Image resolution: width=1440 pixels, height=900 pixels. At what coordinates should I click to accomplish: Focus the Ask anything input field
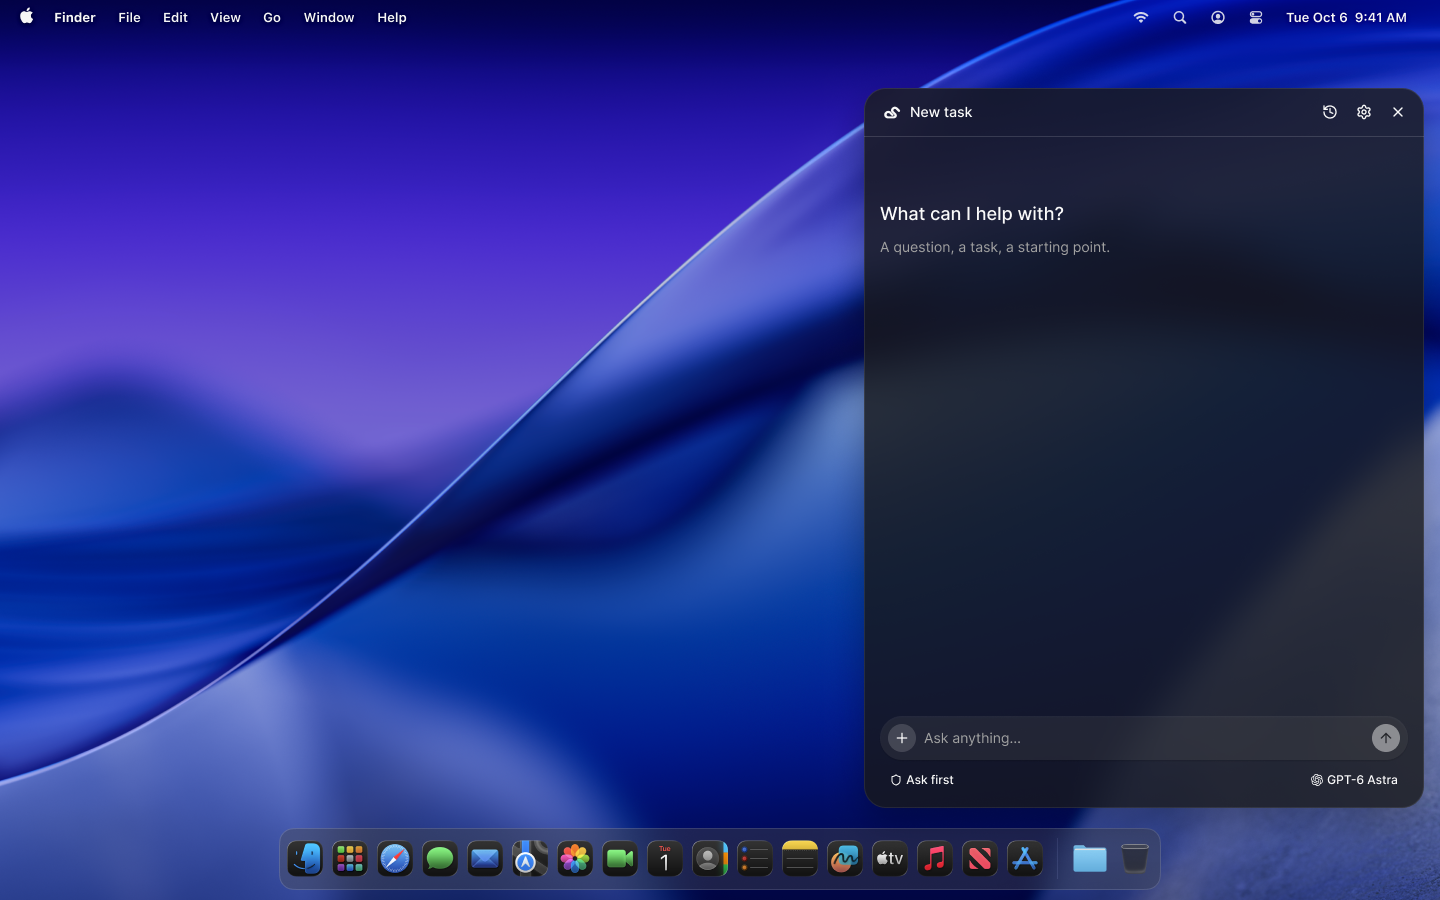tap(1143, 738)
